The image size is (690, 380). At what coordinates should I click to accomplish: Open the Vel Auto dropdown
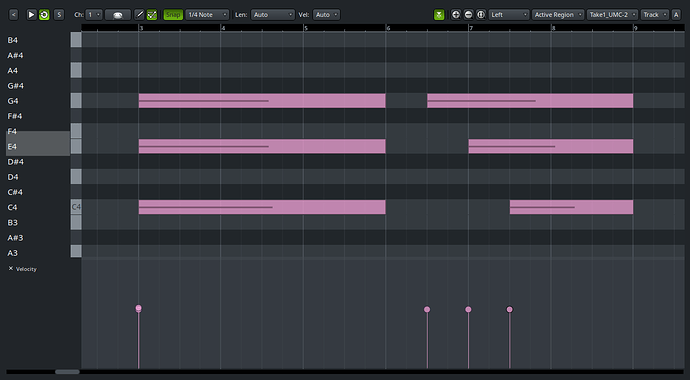pyautogui.click(x=327, y=15)
